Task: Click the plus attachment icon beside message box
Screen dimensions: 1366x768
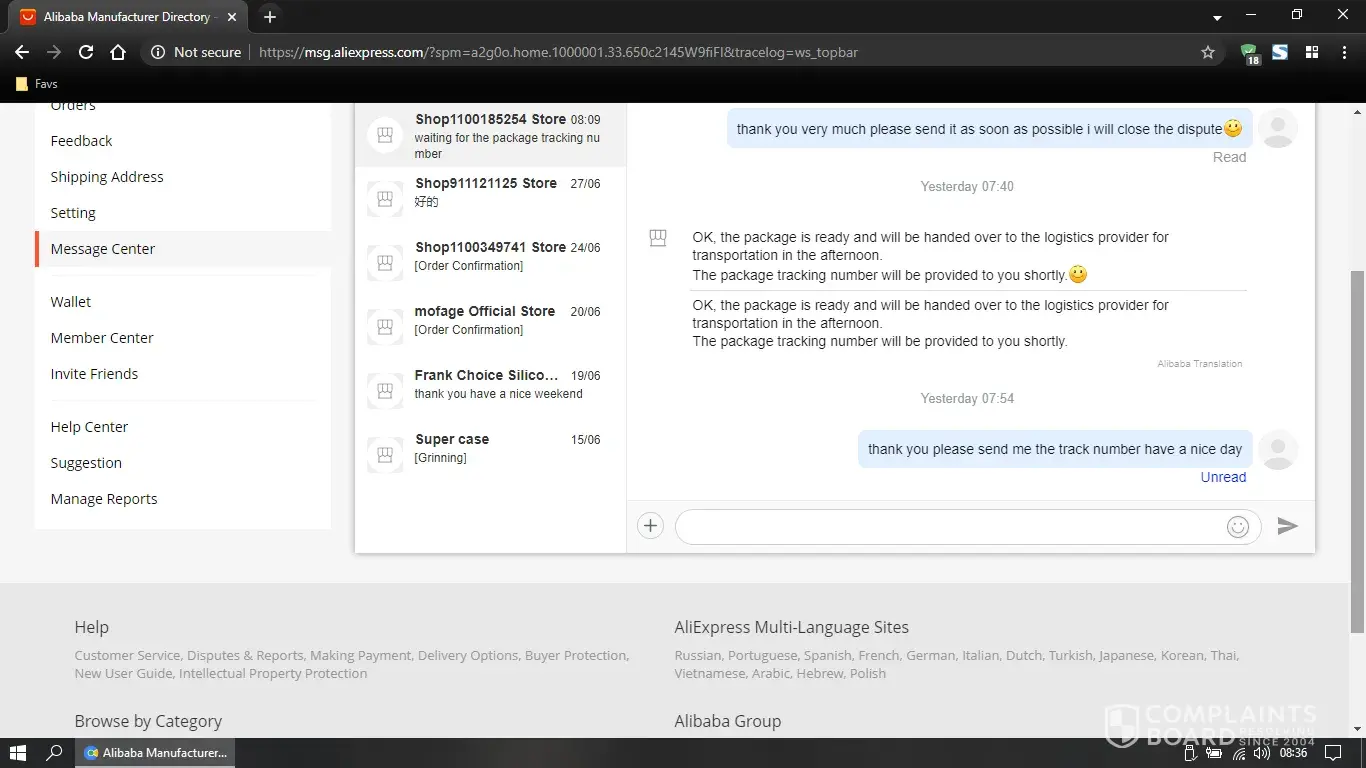Action: [650, 526]
